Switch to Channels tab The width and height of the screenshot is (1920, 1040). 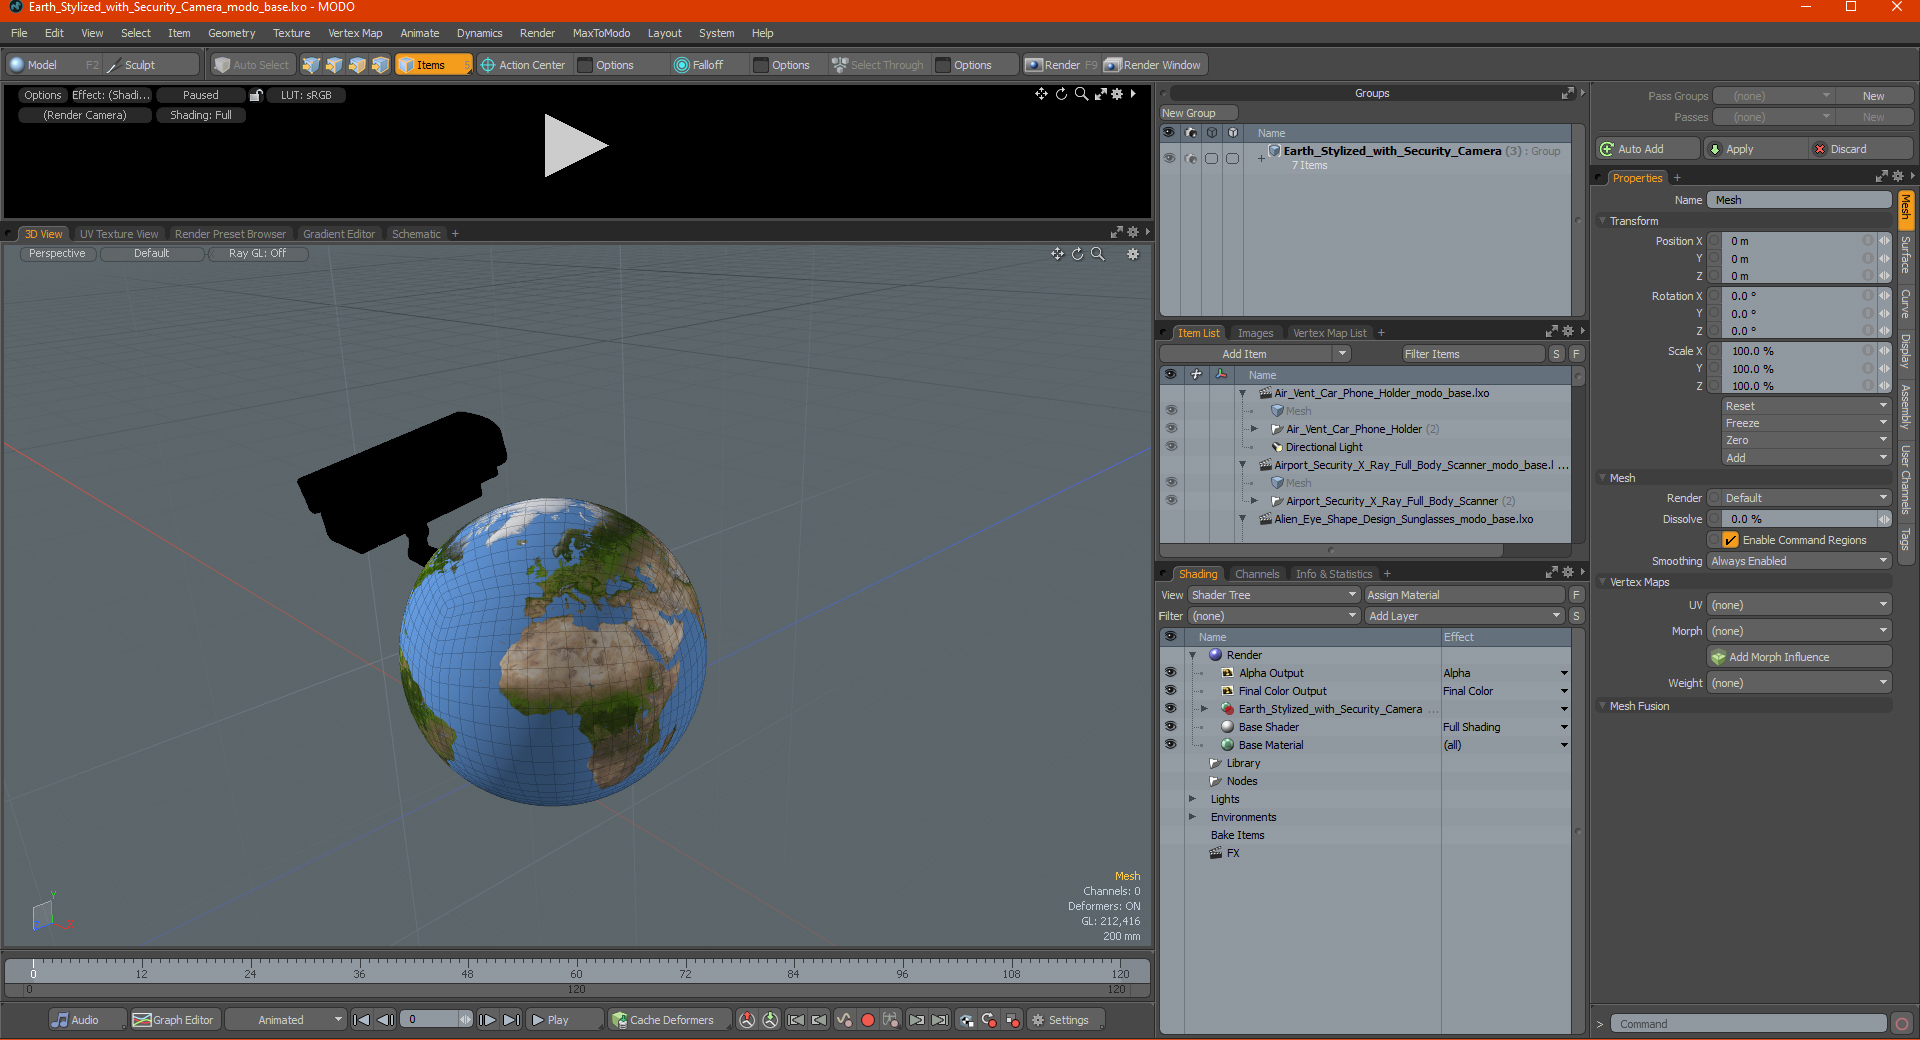click(1257, 574)
